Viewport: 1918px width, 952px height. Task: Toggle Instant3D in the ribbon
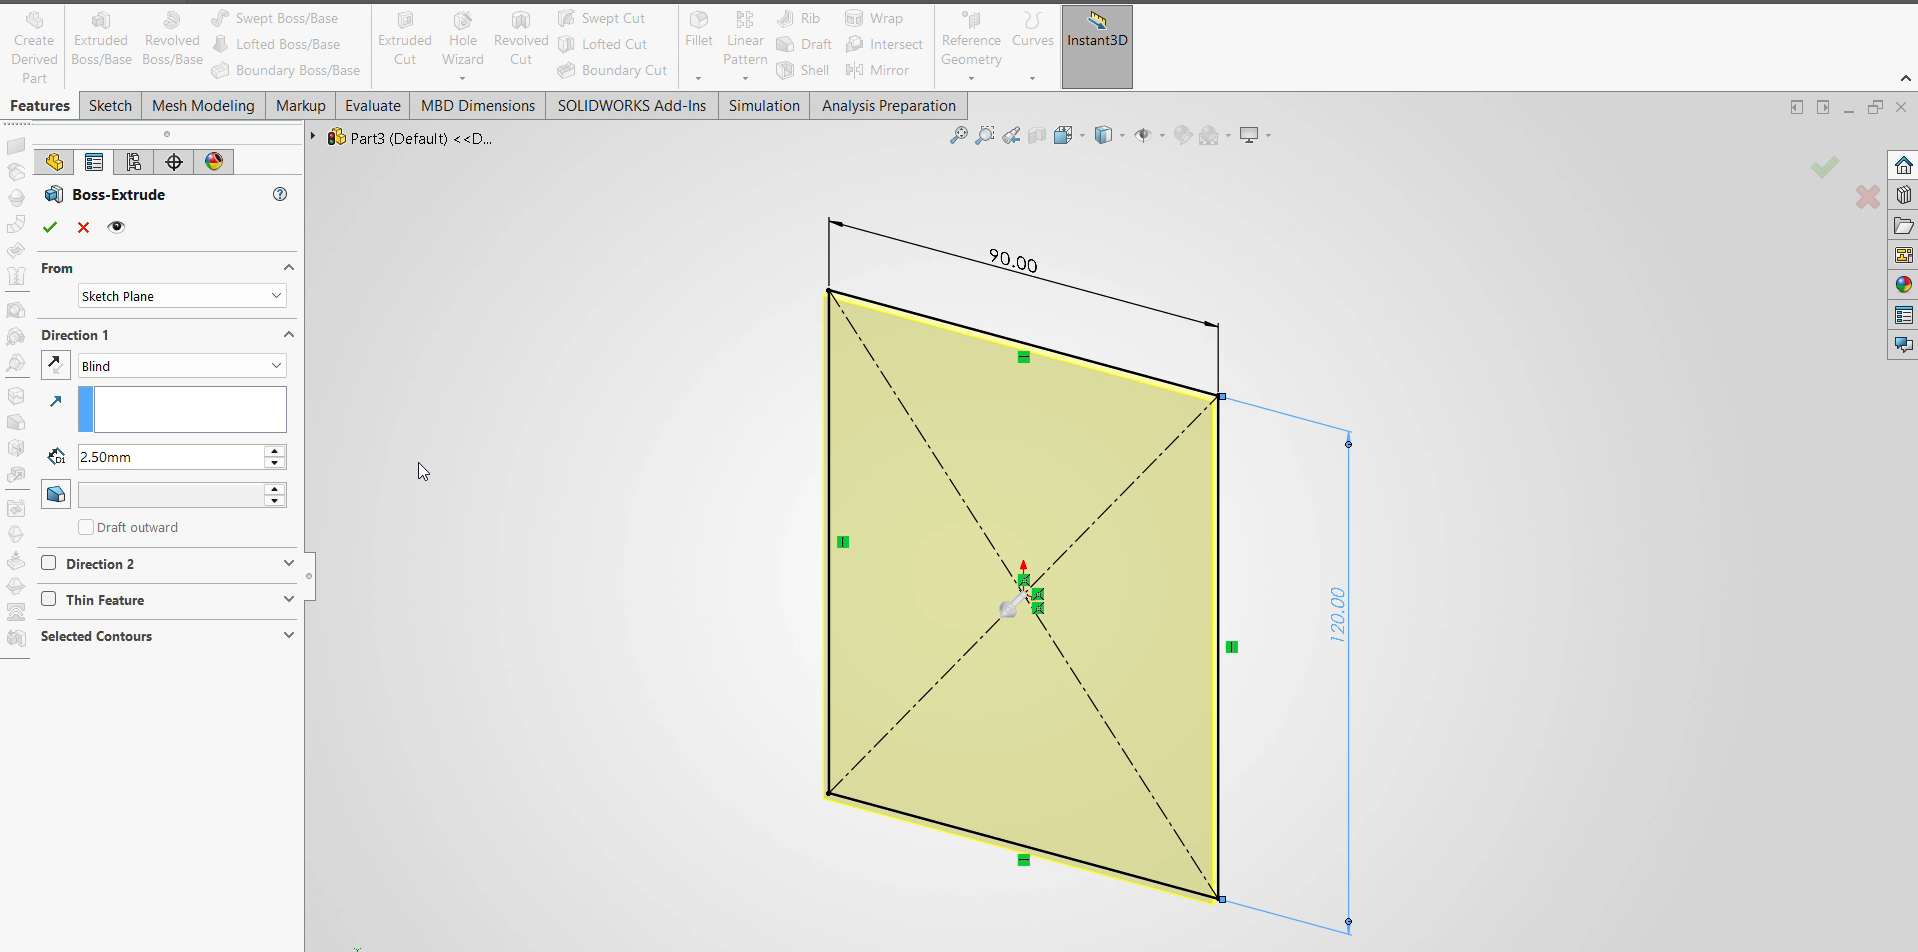click(1097, 46)
